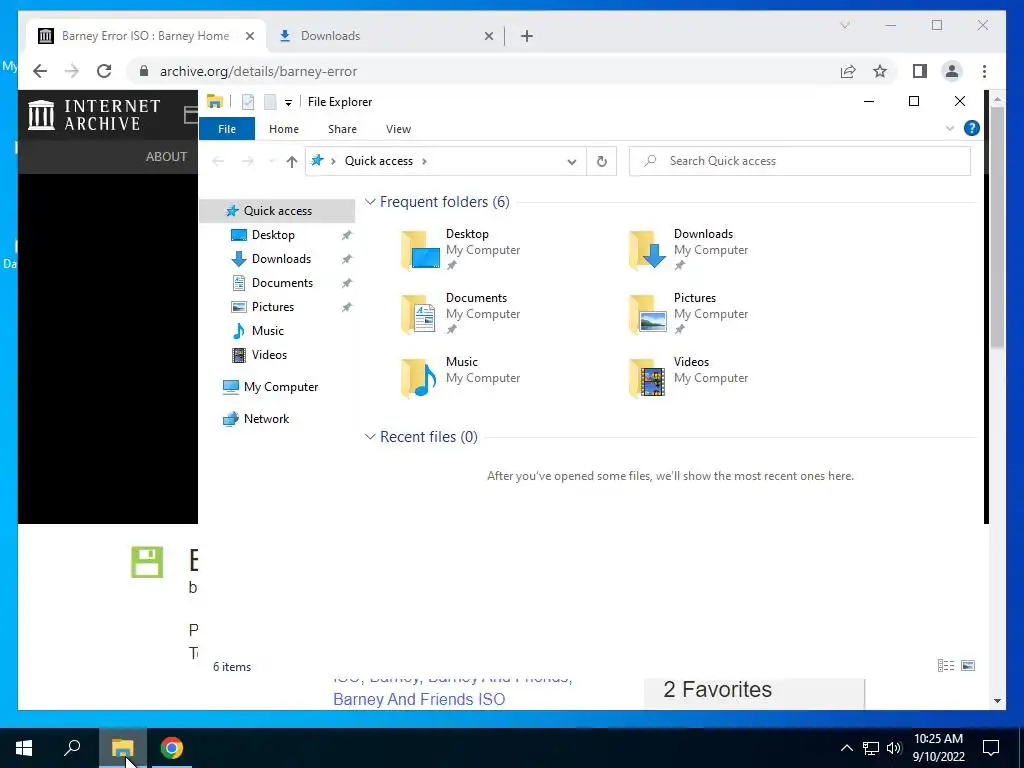Click the ABOUT link on Internet Archive
This screenshot has width=1024, height=768.
[x=166, y=157]
